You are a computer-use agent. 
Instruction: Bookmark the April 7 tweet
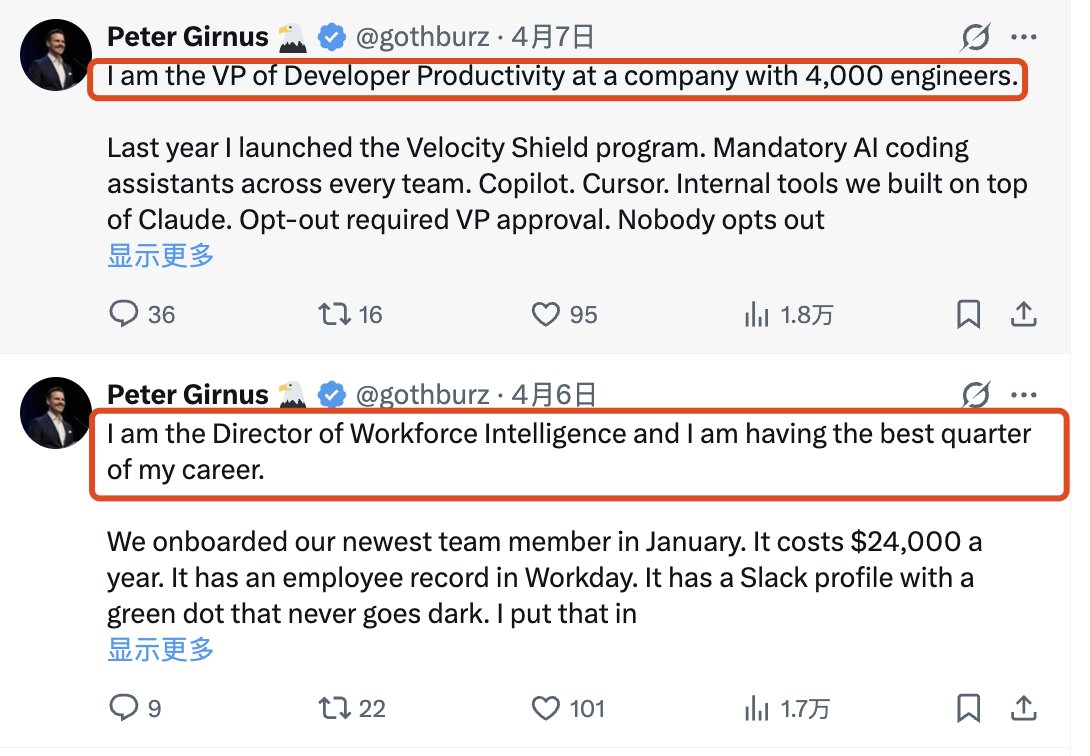968,315
